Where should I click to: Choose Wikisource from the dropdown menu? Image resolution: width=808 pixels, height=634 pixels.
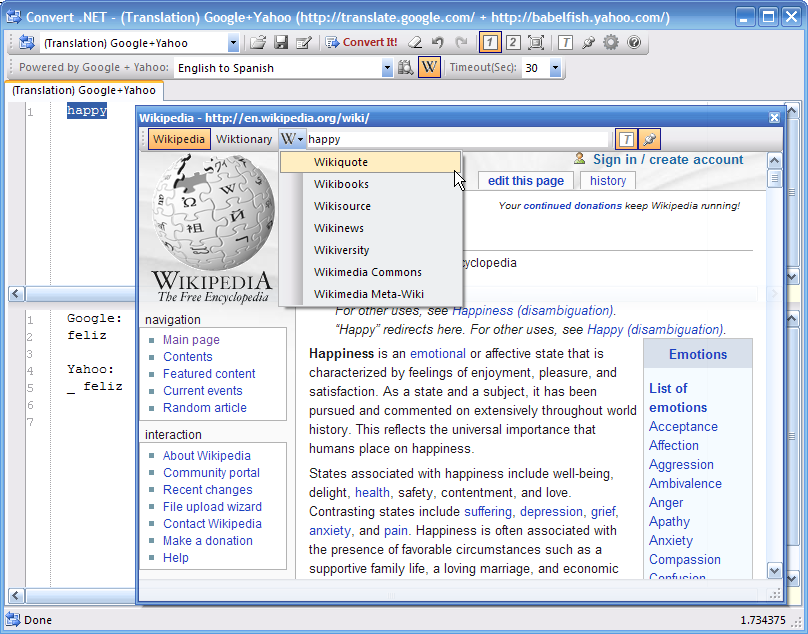click(370, 206)
